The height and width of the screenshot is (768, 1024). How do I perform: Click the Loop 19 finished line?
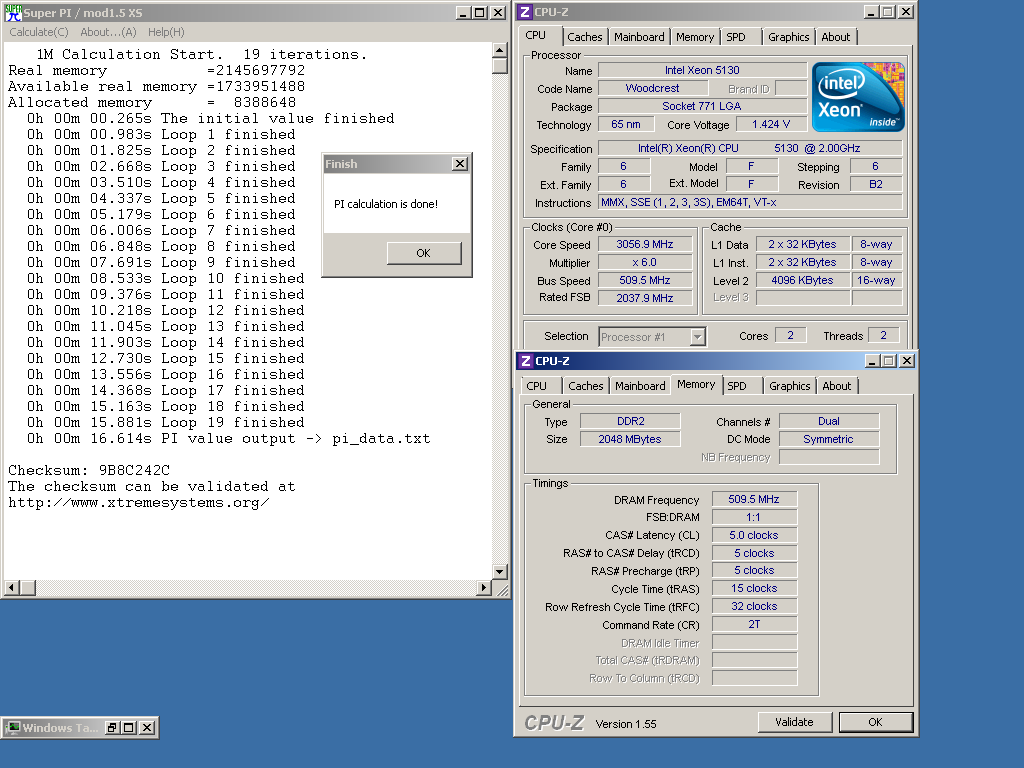[165, 423]
